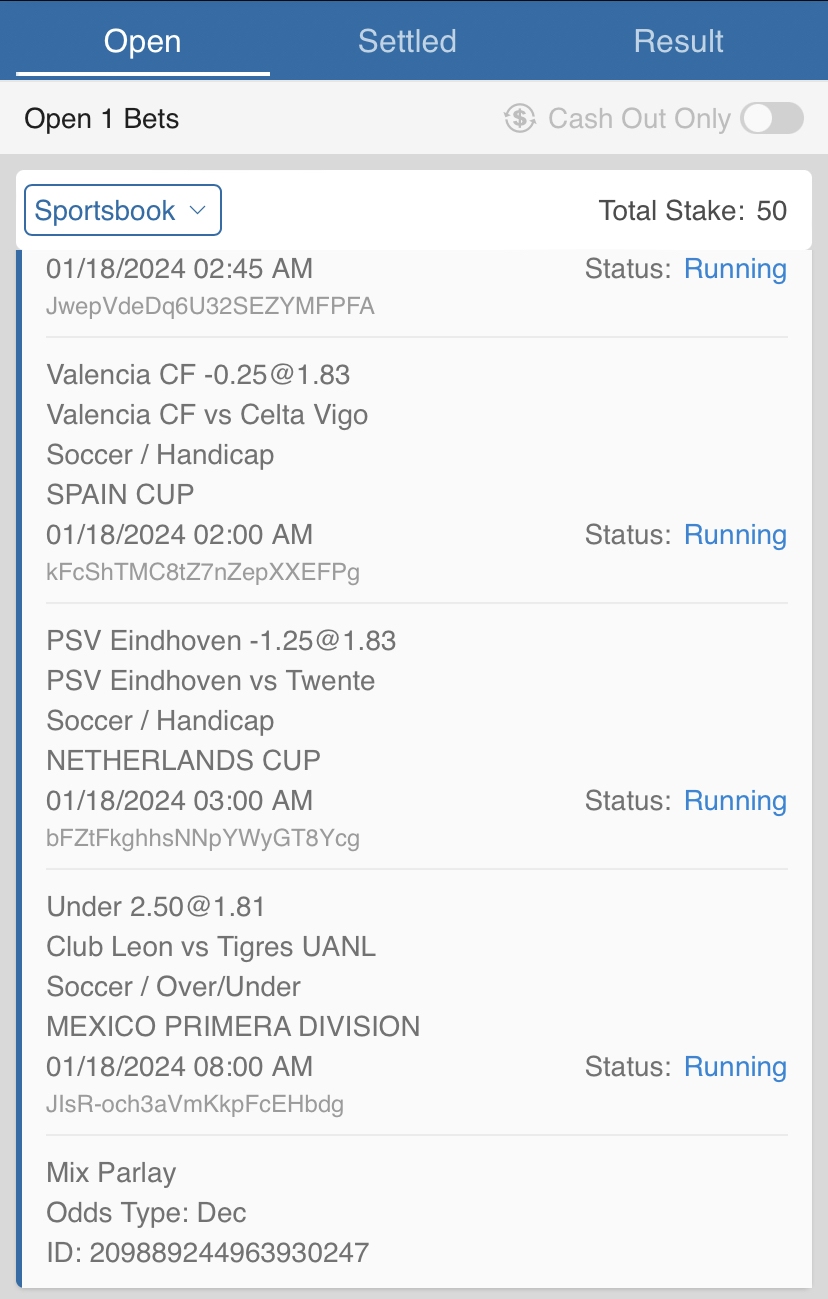Click the Club Leon vs Tigres UANL match

tap(211, 947)
